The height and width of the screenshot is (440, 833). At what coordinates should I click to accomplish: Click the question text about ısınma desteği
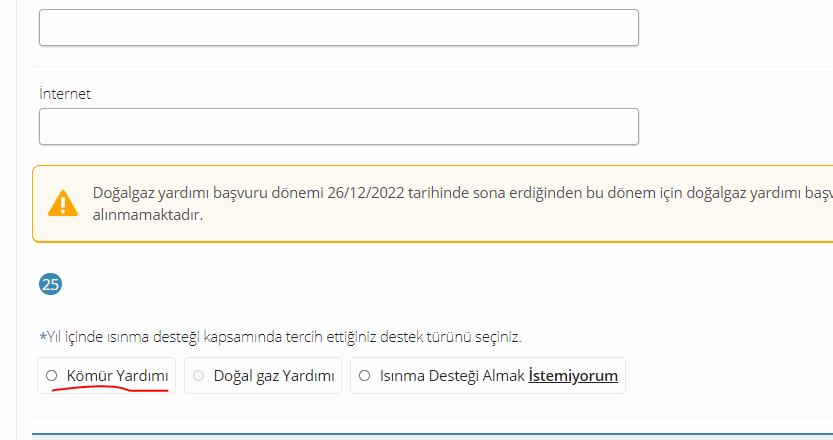click(280, 337)
